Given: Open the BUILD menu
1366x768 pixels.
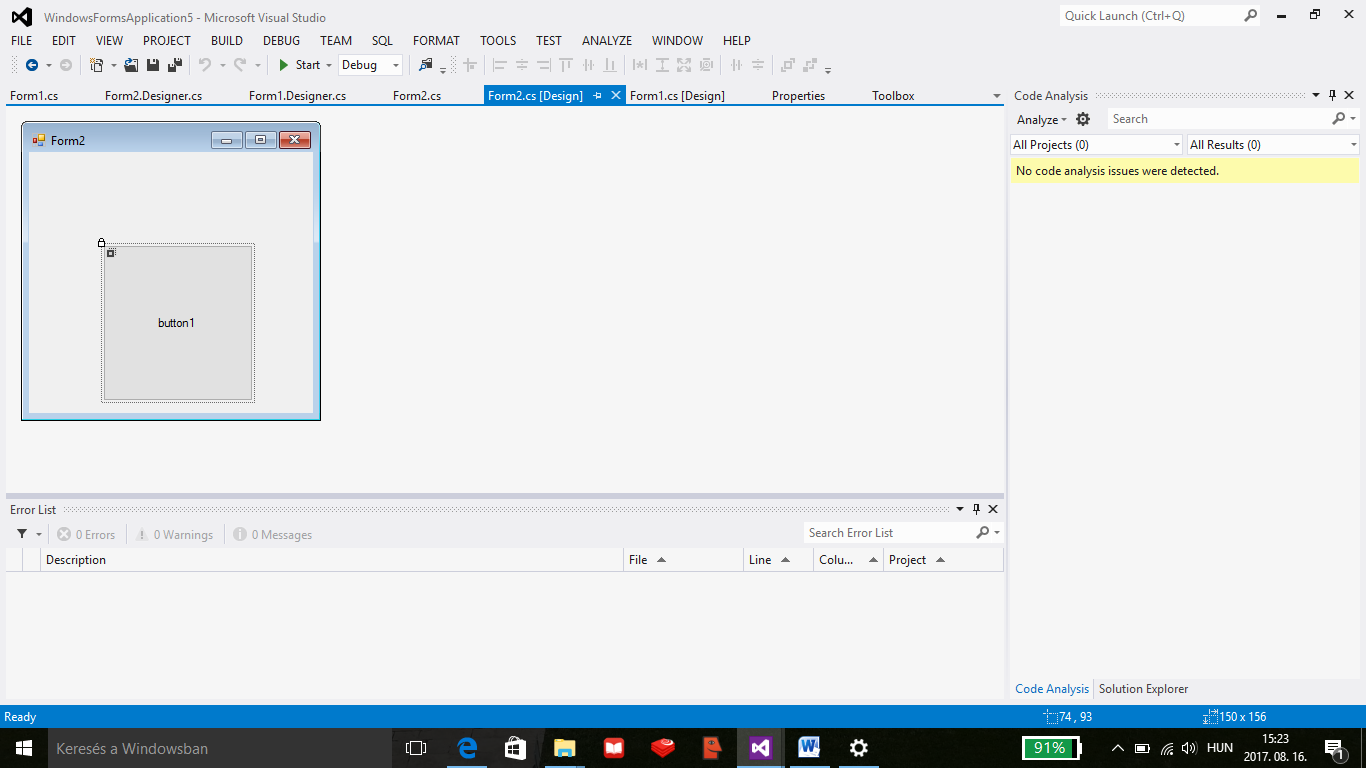Looking at the screenshot, I should [x=227, y=41].
